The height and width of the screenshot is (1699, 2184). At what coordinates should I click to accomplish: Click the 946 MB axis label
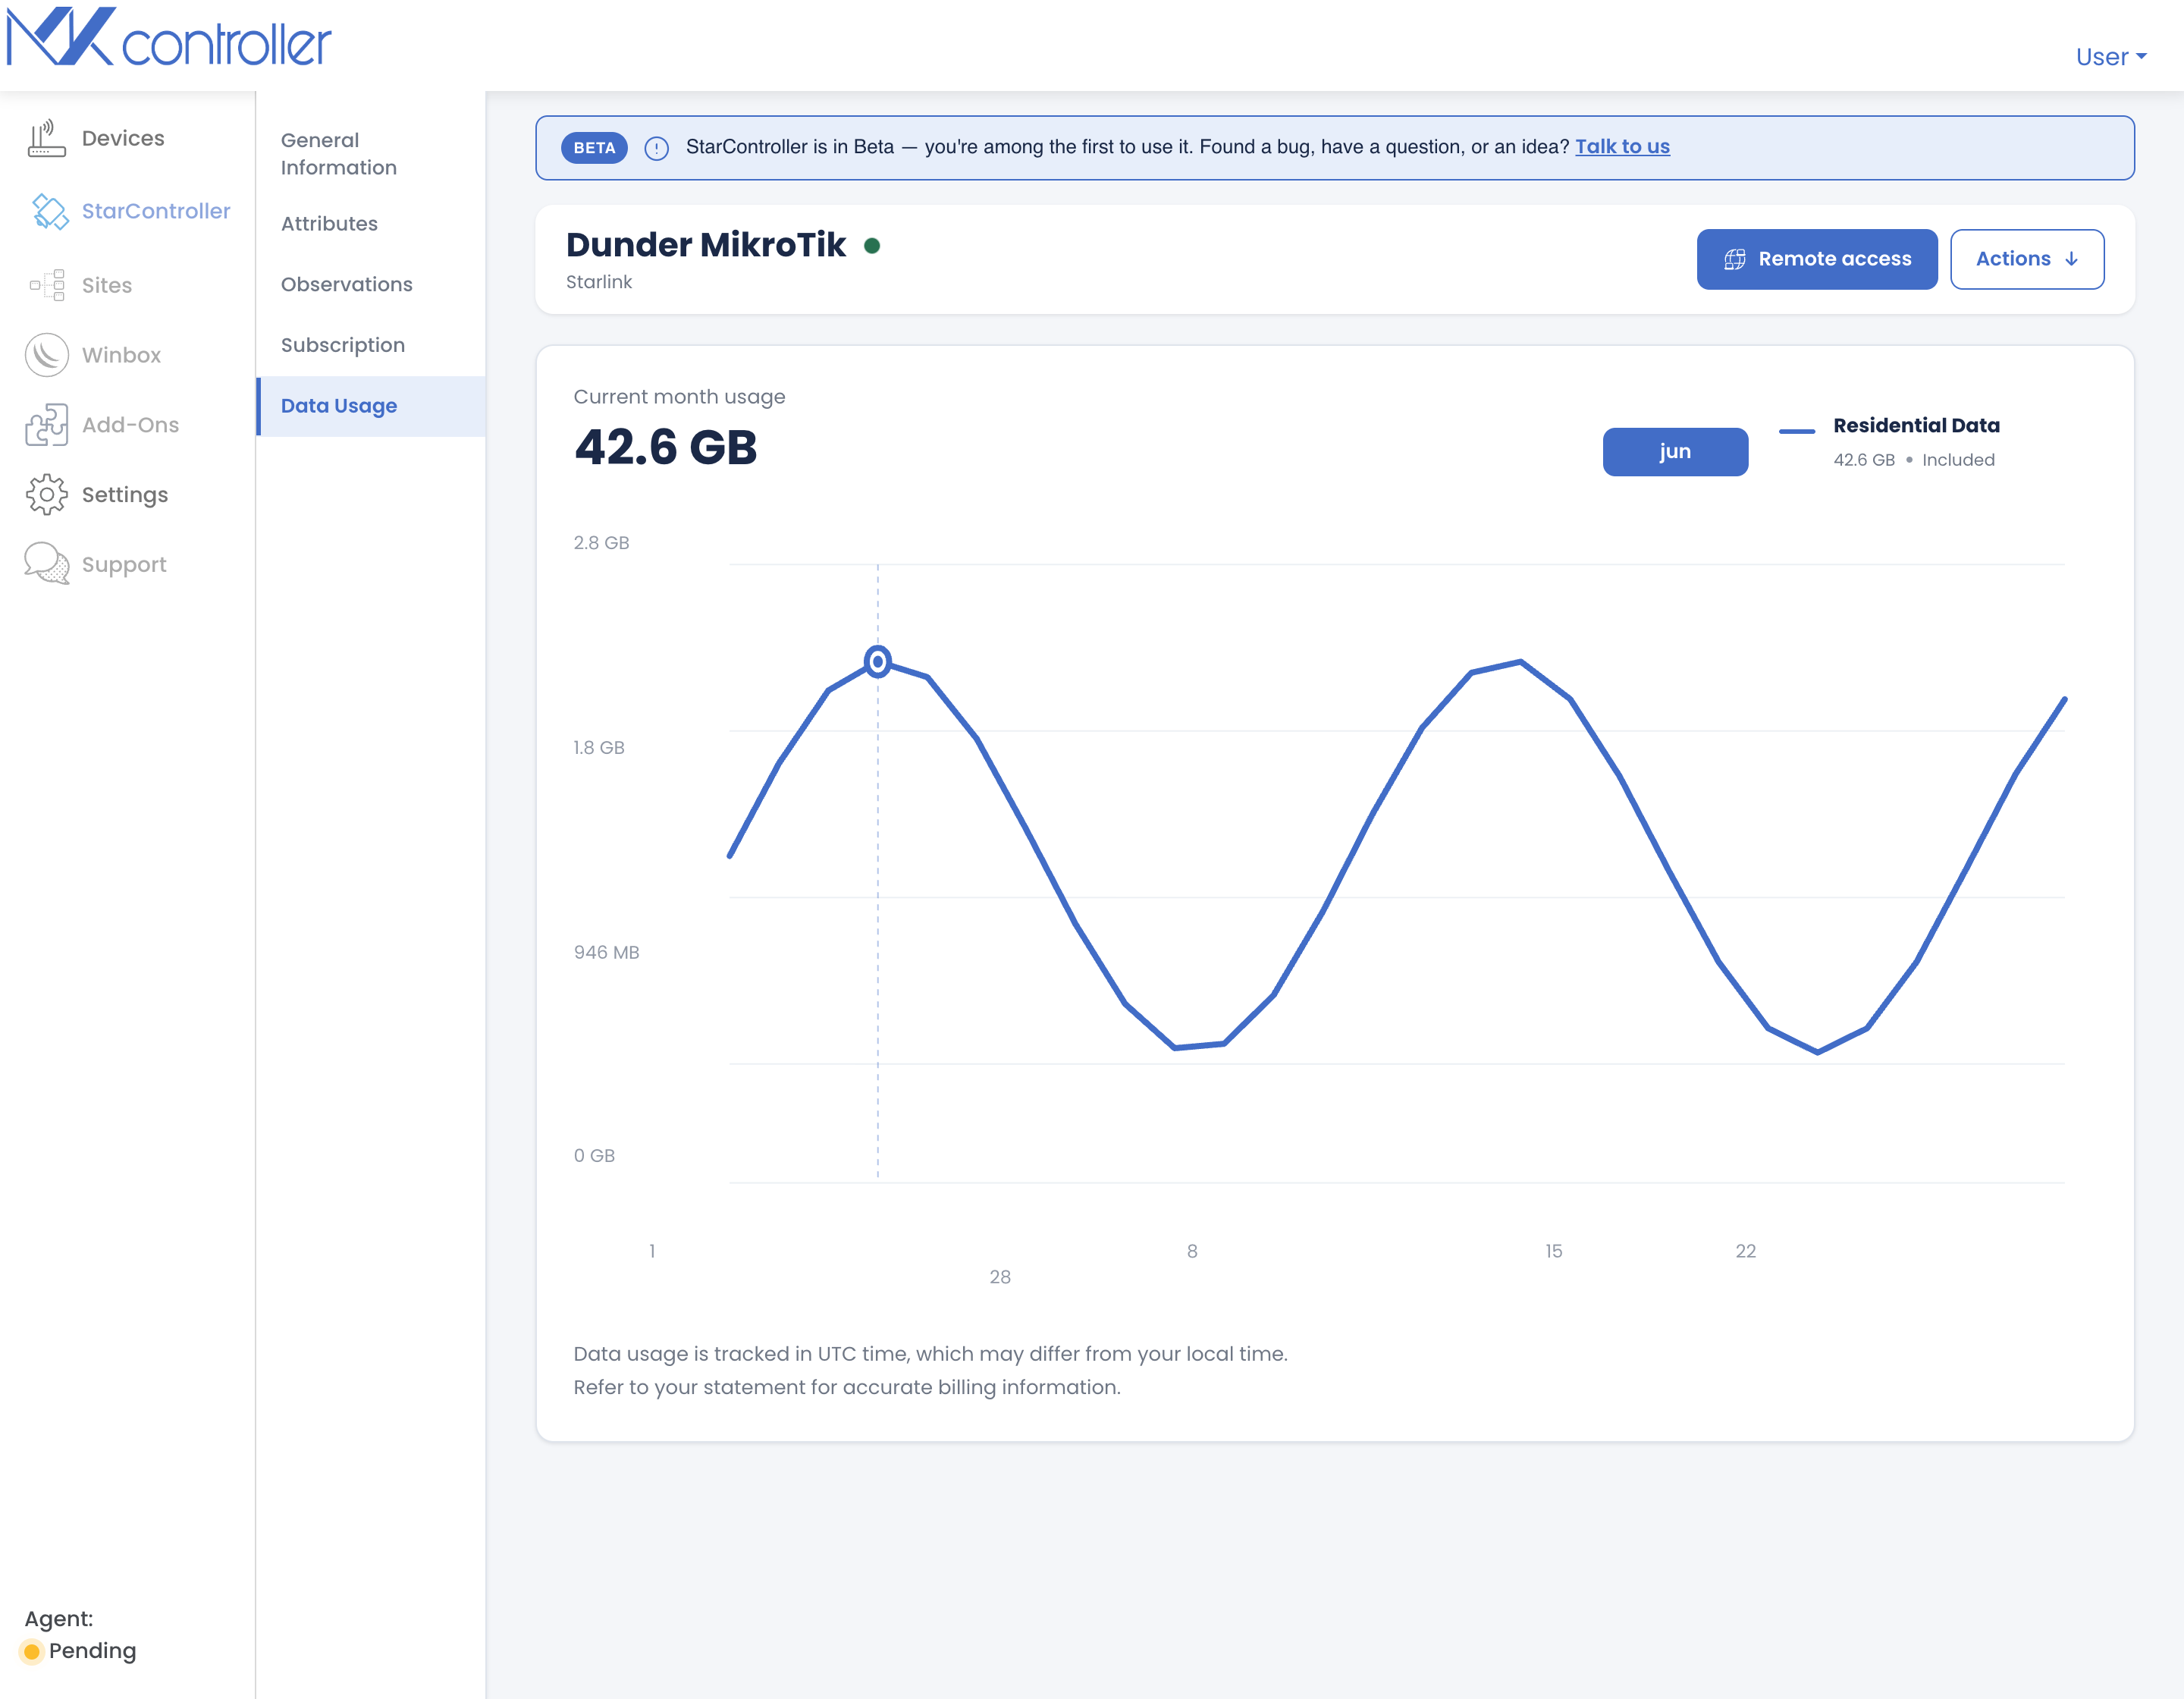tap(606, 953)
